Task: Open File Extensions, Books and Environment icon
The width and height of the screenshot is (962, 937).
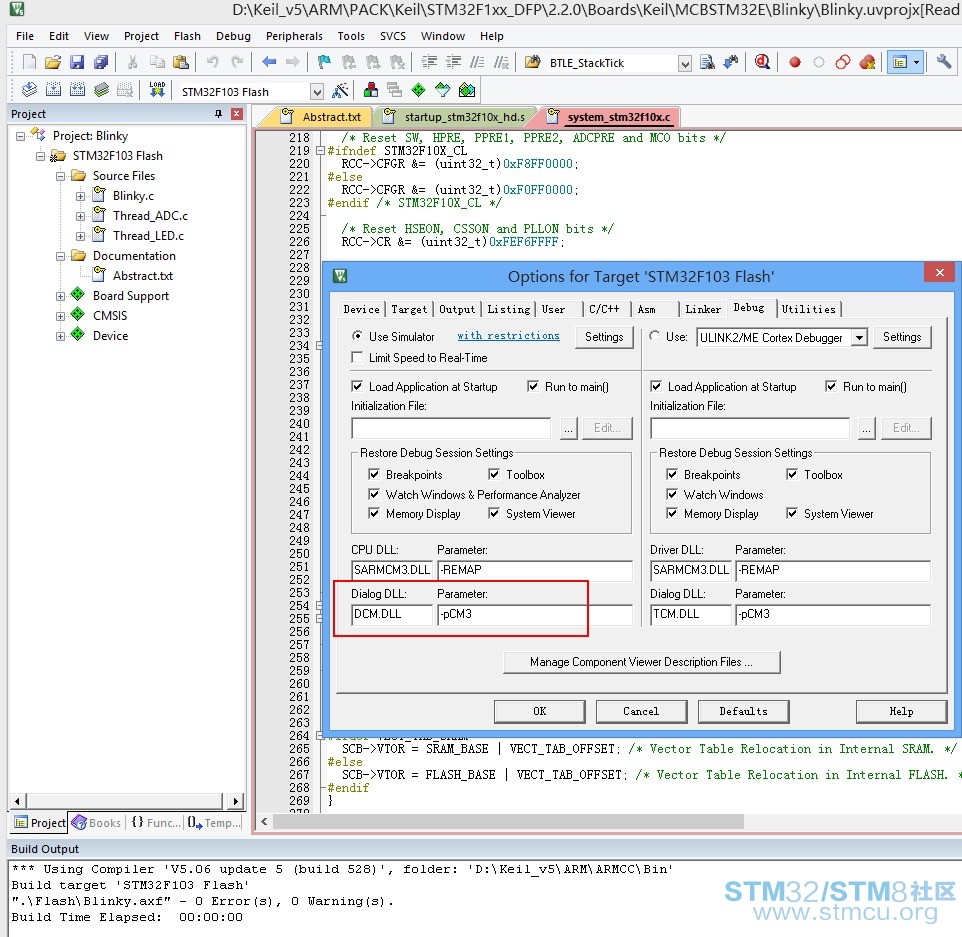Action: [370, 90]
